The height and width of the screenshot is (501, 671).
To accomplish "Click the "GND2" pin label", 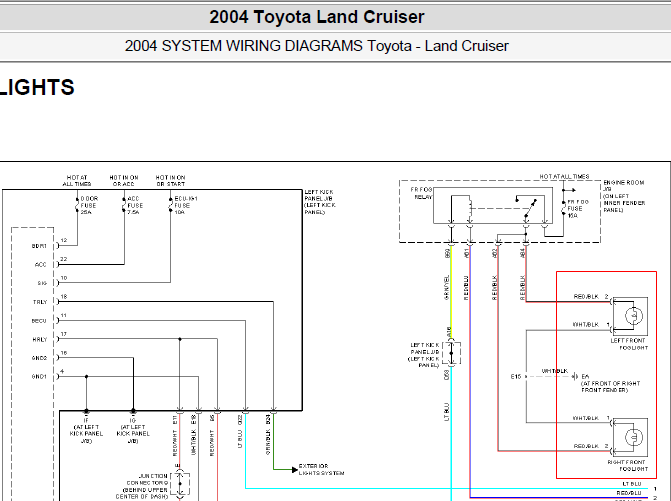I will 39,358.
